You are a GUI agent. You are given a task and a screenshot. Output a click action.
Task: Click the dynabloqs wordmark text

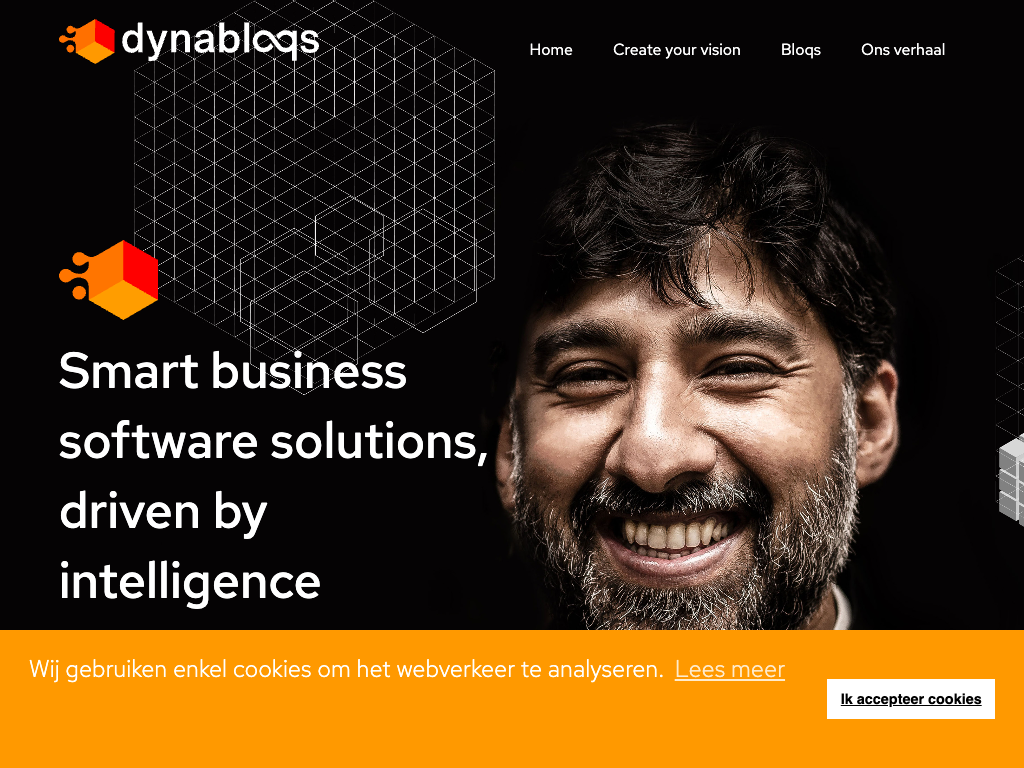[x=220, y=40]
